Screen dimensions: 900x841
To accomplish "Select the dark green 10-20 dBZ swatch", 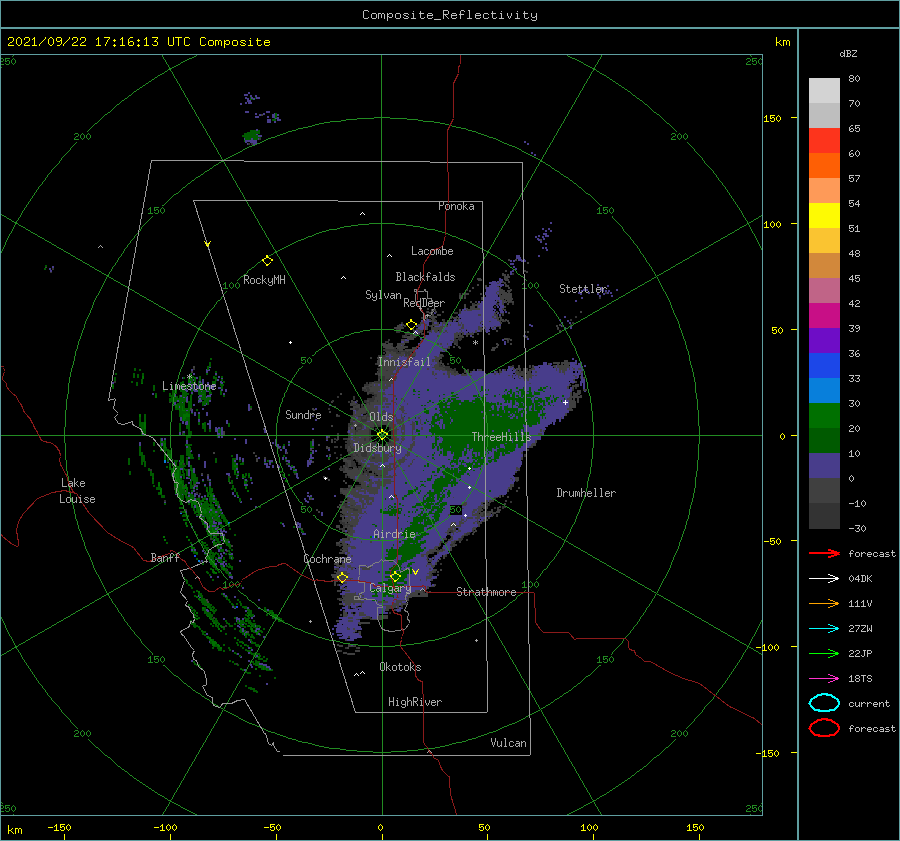I will [x=824, y=440].
